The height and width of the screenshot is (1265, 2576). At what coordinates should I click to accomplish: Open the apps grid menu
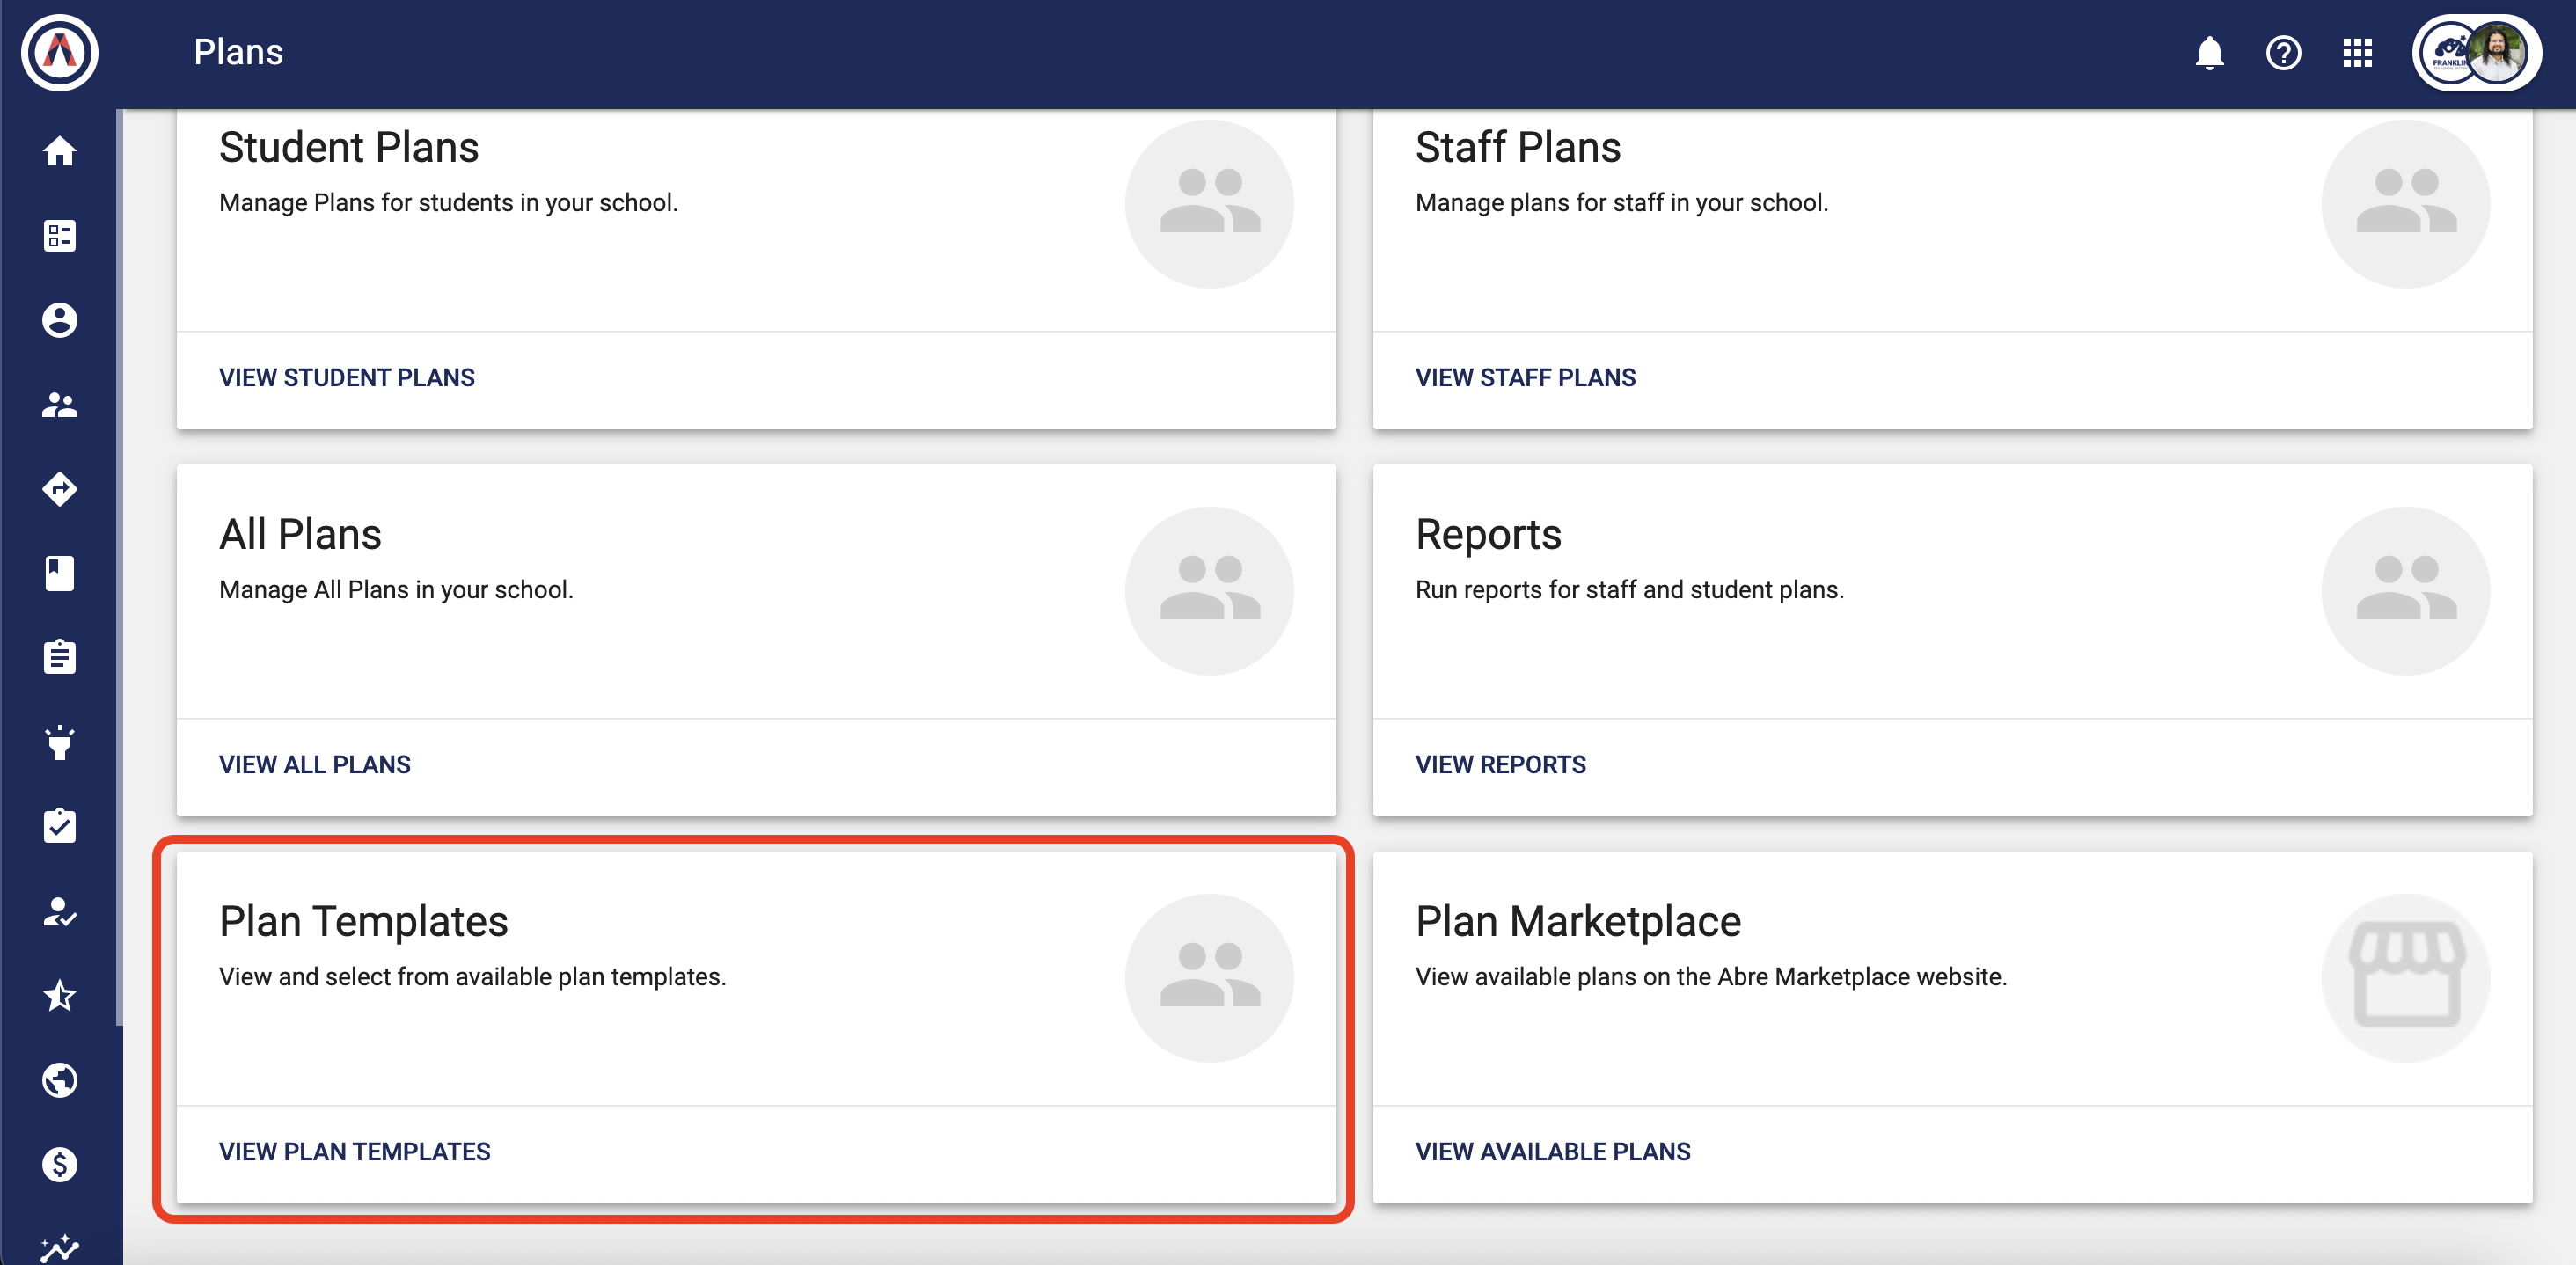pos(2357,53)
